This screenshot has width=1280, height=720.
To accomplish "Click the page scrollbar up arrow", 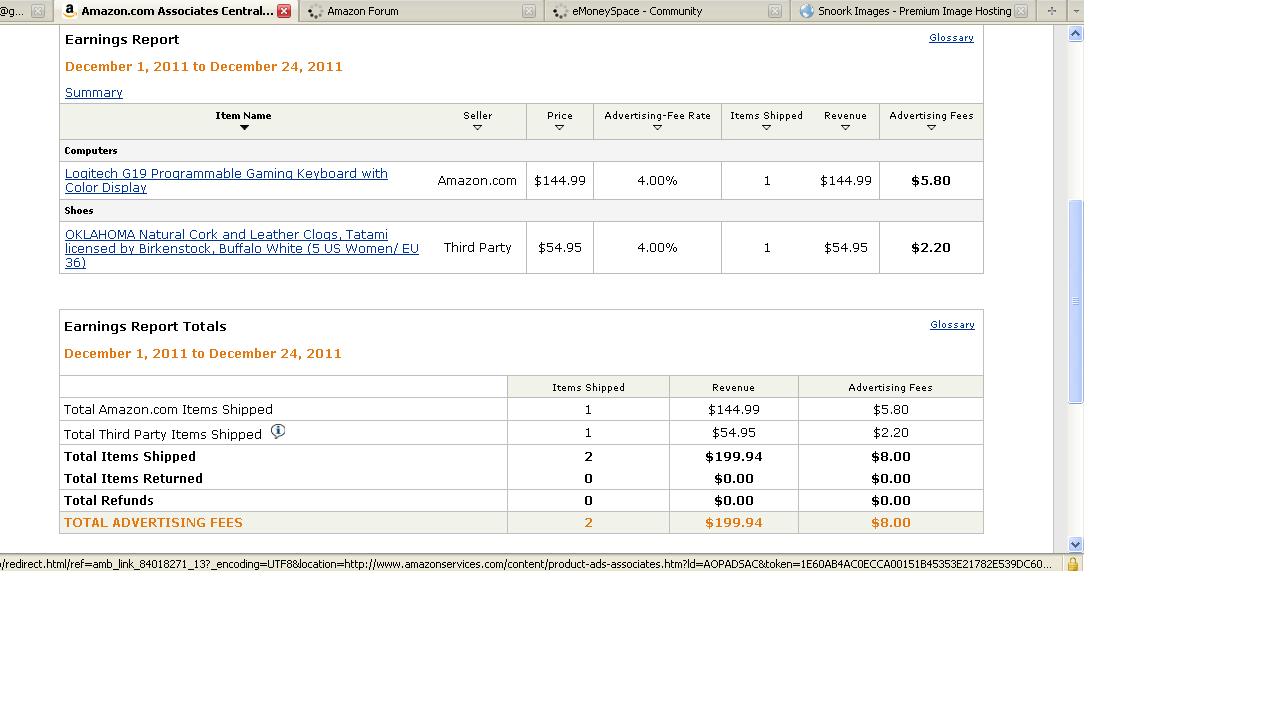I will (x=1076, y=34).
